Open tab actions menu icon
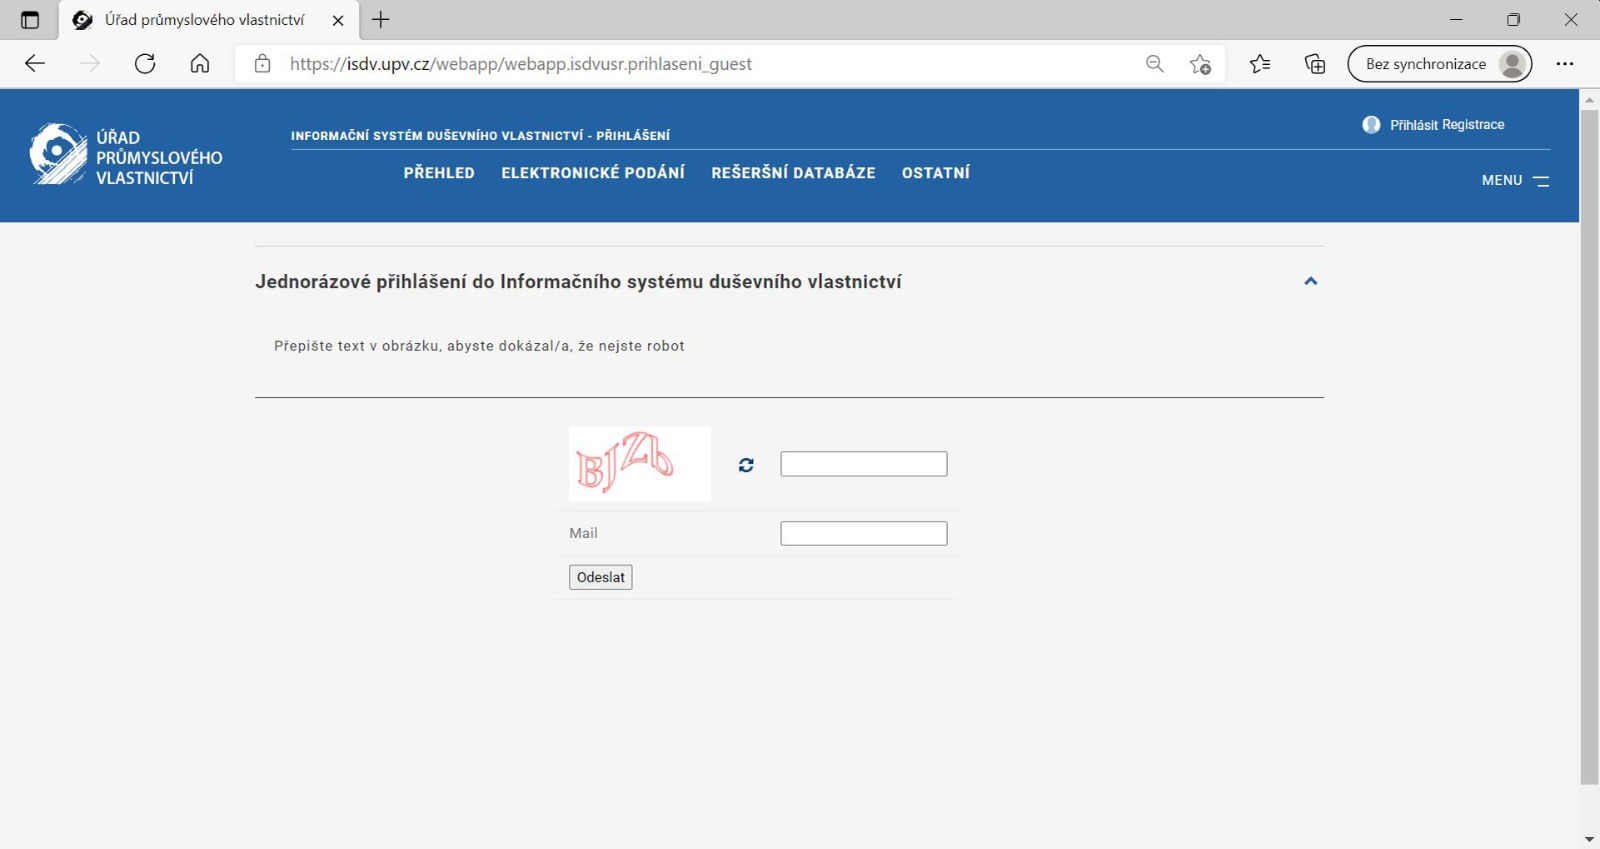Image resolution: width=1600 pixels, height=849 pixels. click(x=30, y=20)
